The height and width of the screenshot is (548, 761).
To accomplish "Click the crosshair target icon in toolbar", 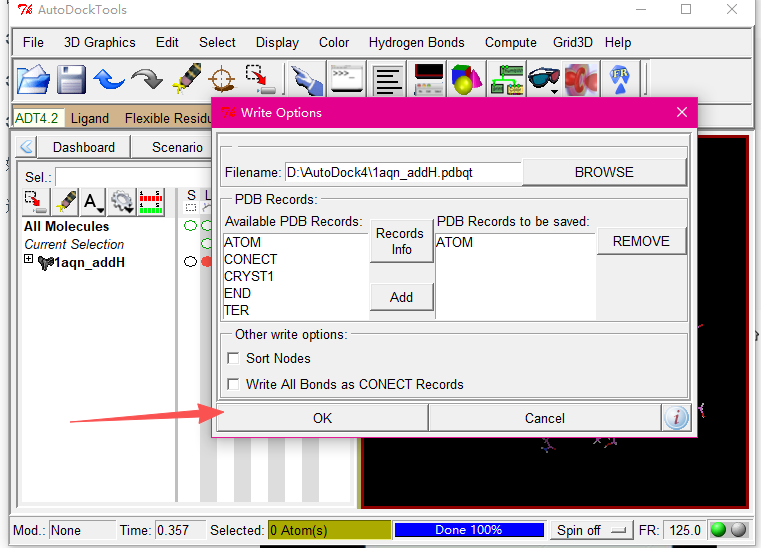I will 221,78.
